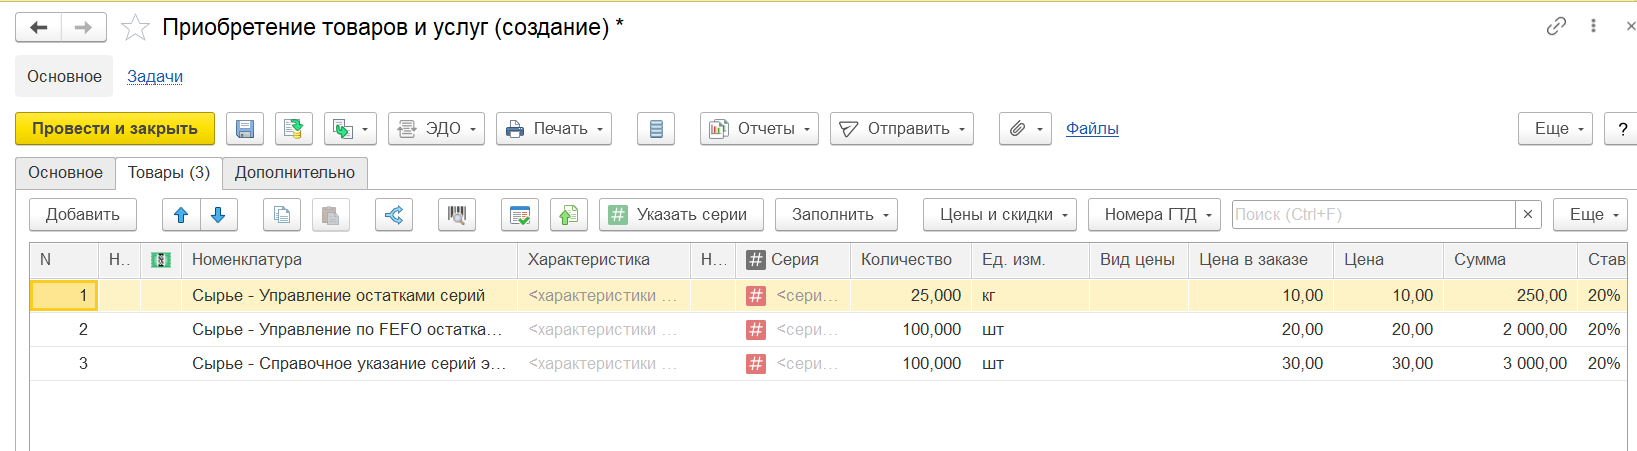1637x451 pixels.
Task: Switch to the Дополнительно tab
Action: 295,173
